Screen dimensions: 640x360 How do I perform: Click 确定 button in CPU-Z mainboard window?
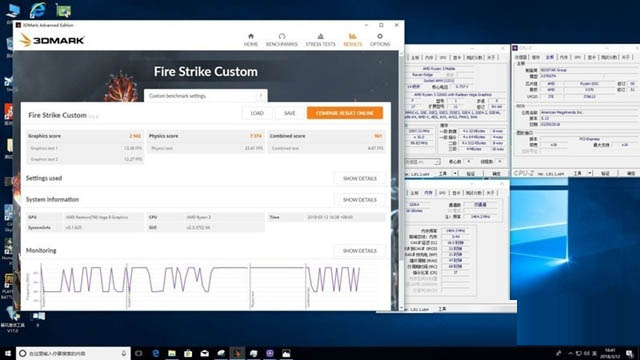tap(630, 173)
